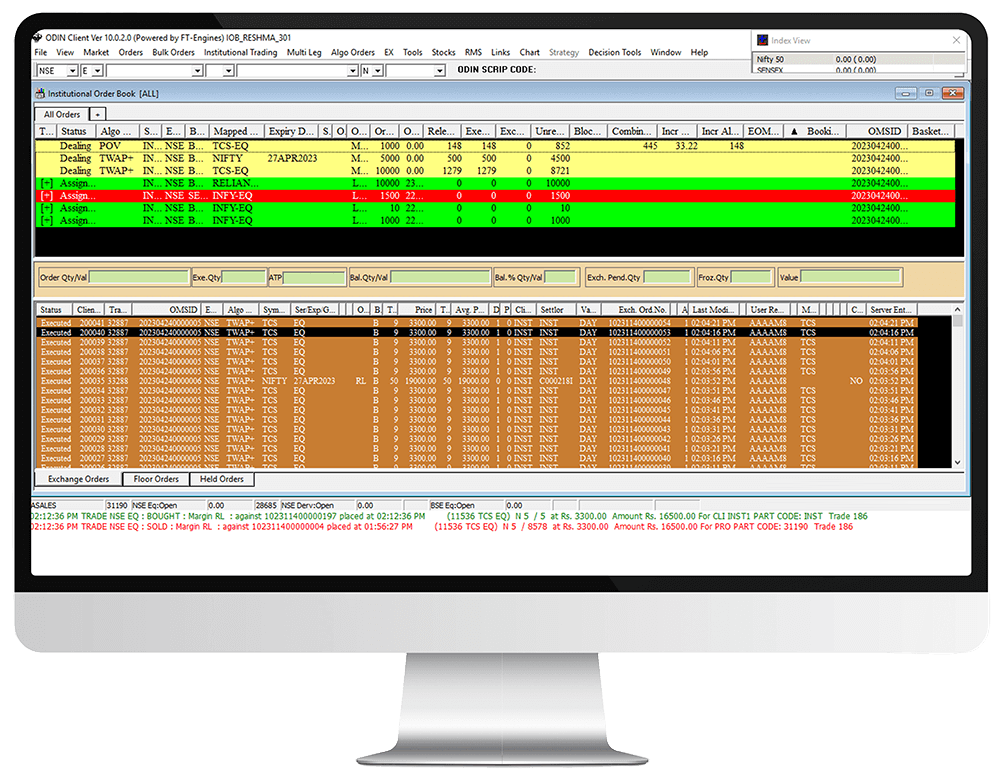The image size is (1000, 782).
Task: Click the Order Qty/Val field
Action: pyautogui.click(x=139, y=277)
